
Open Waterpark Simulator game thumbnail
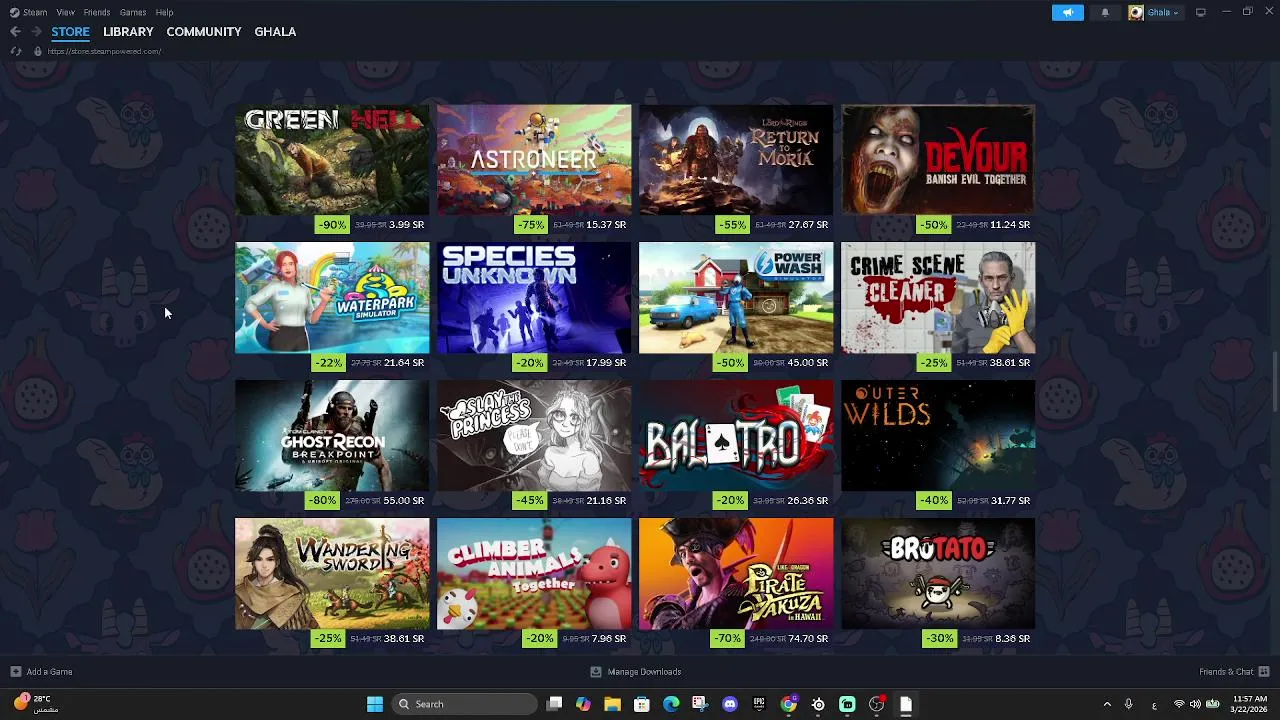332,298
